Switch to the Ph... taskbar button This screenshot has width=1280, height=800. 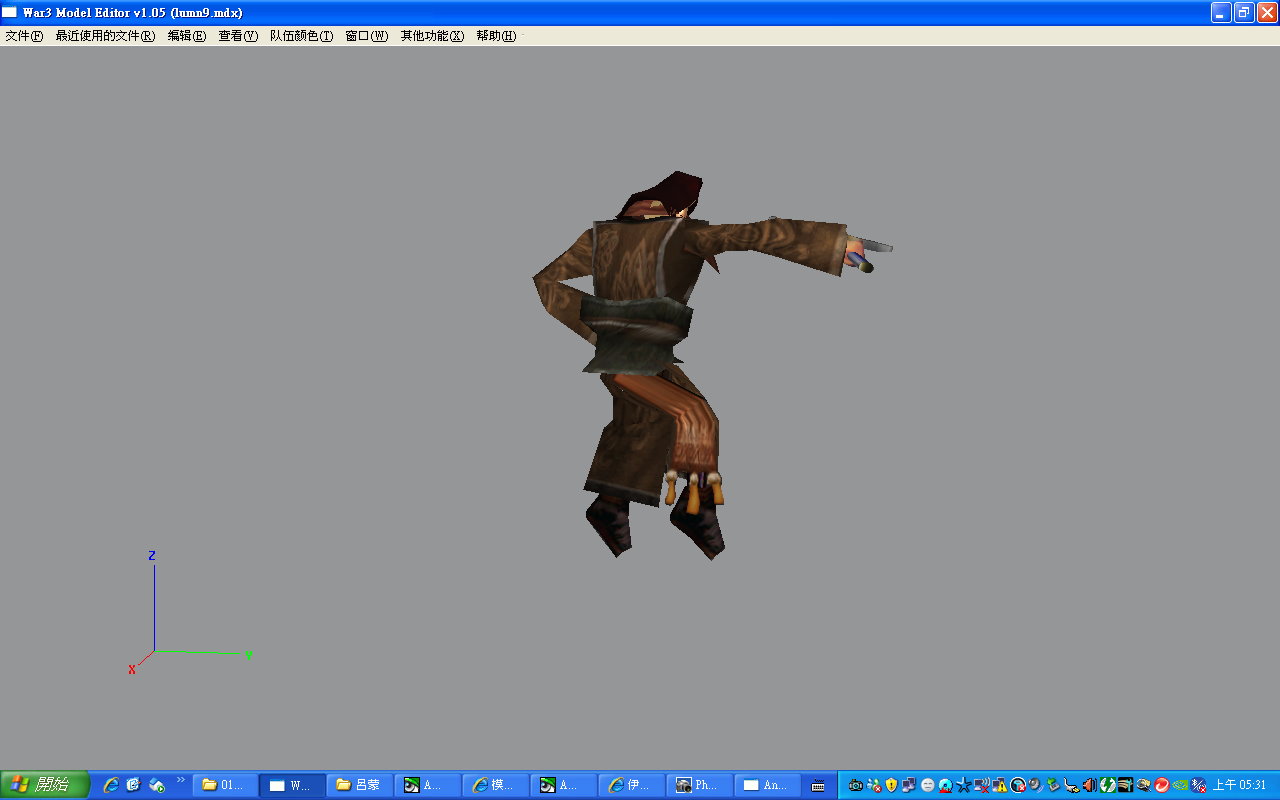[x=700, y=785]
